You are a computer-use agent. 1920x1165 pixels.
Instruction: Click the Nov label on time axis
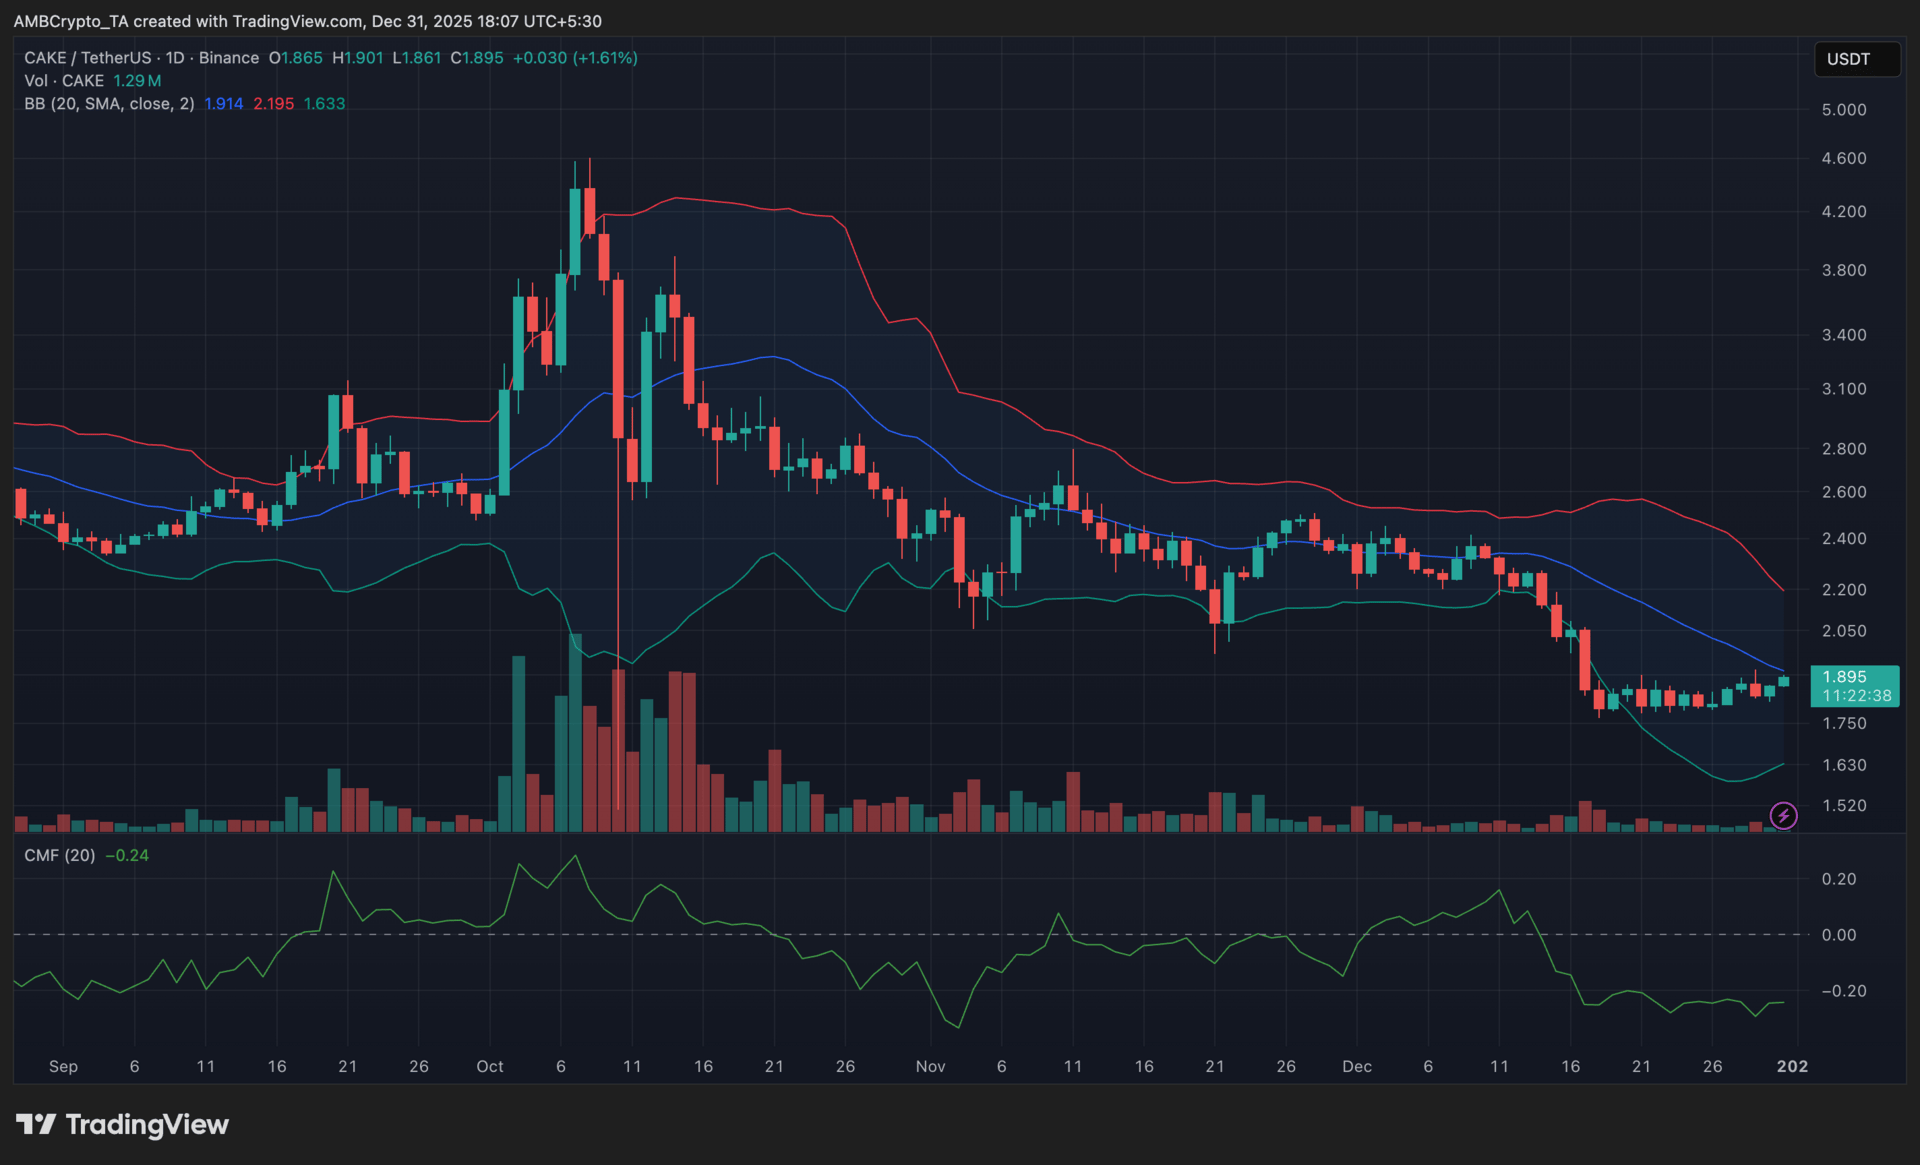click(930, 1067)
